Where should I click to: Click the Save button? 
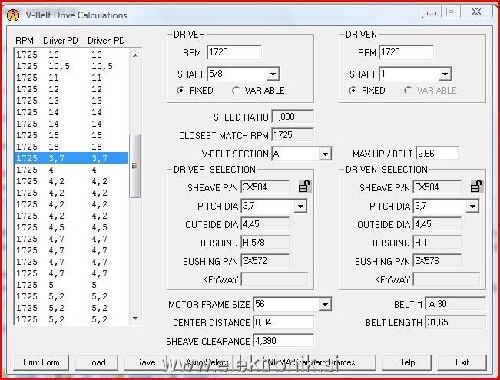click(146, 362)
